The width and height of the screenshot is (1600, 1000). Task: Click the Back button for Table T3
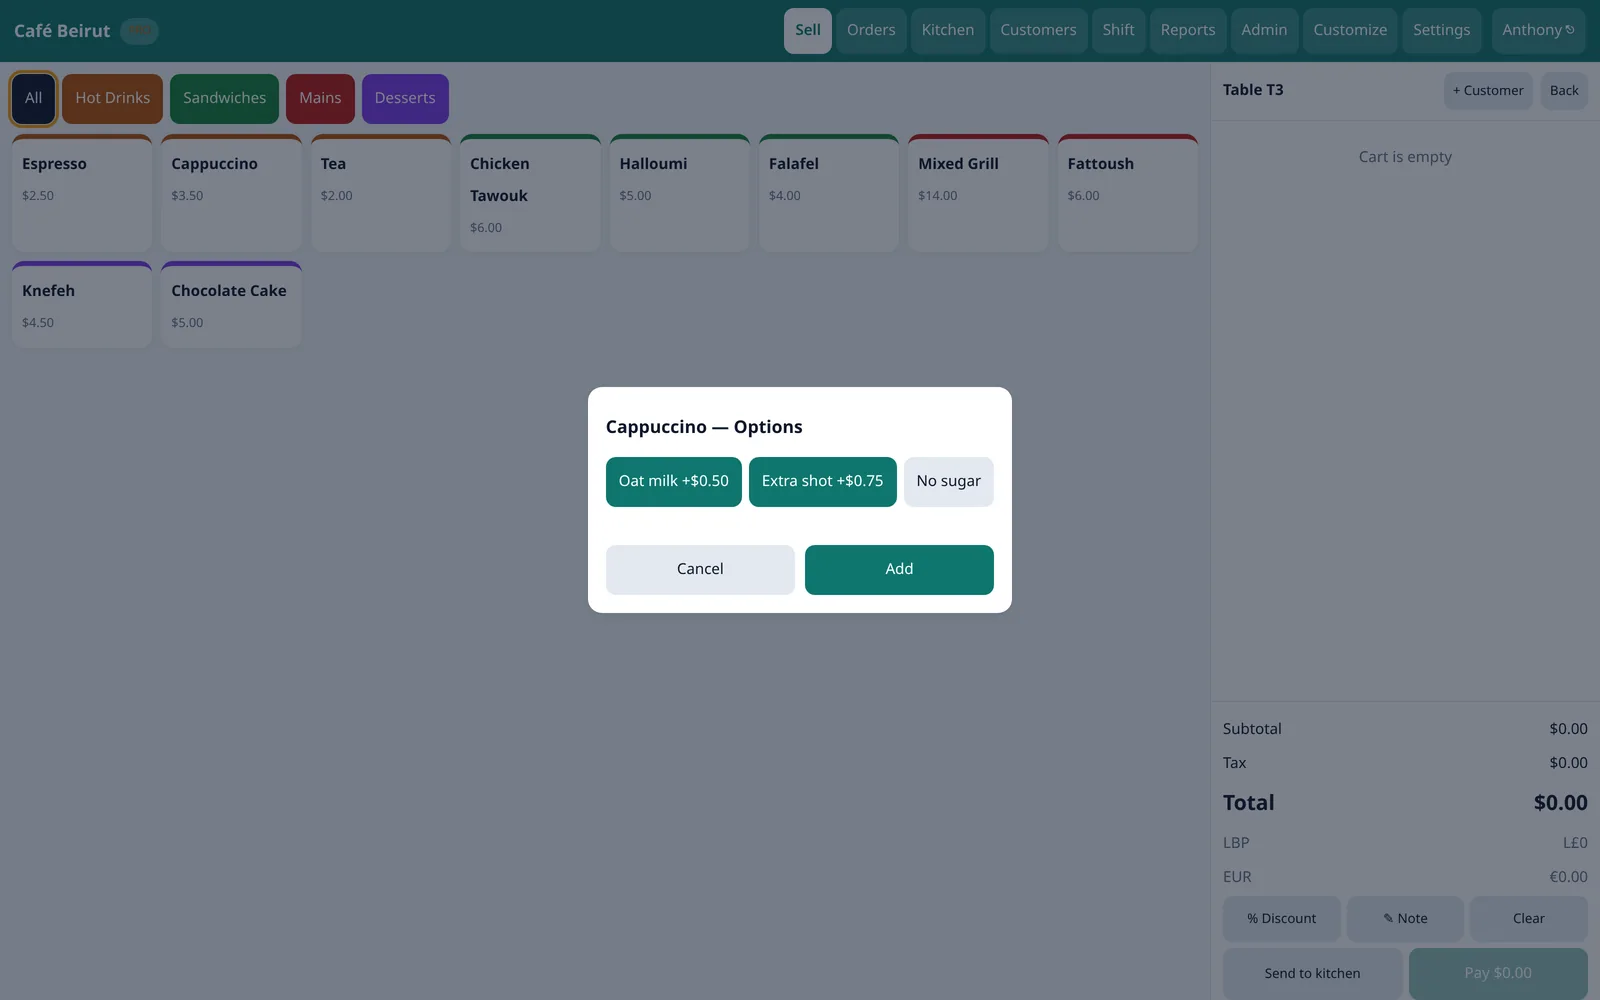point(1564,91)
